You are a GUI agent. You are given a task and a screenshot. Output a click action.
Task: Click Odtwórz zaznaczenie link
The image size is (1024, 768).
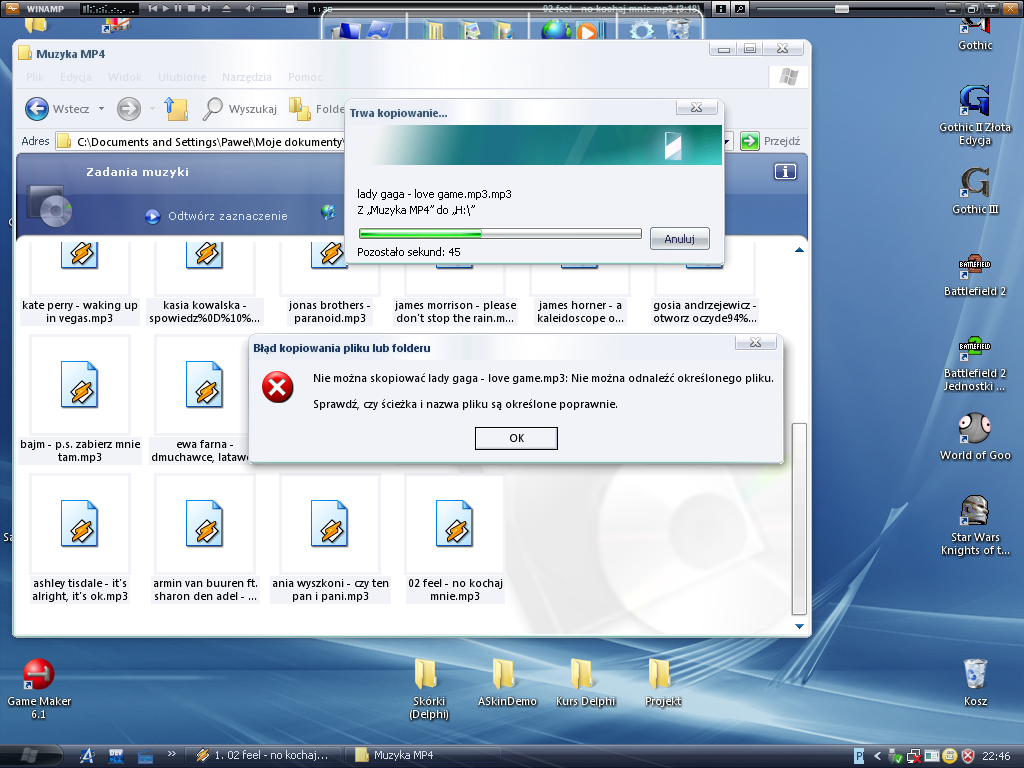[227, 216]
